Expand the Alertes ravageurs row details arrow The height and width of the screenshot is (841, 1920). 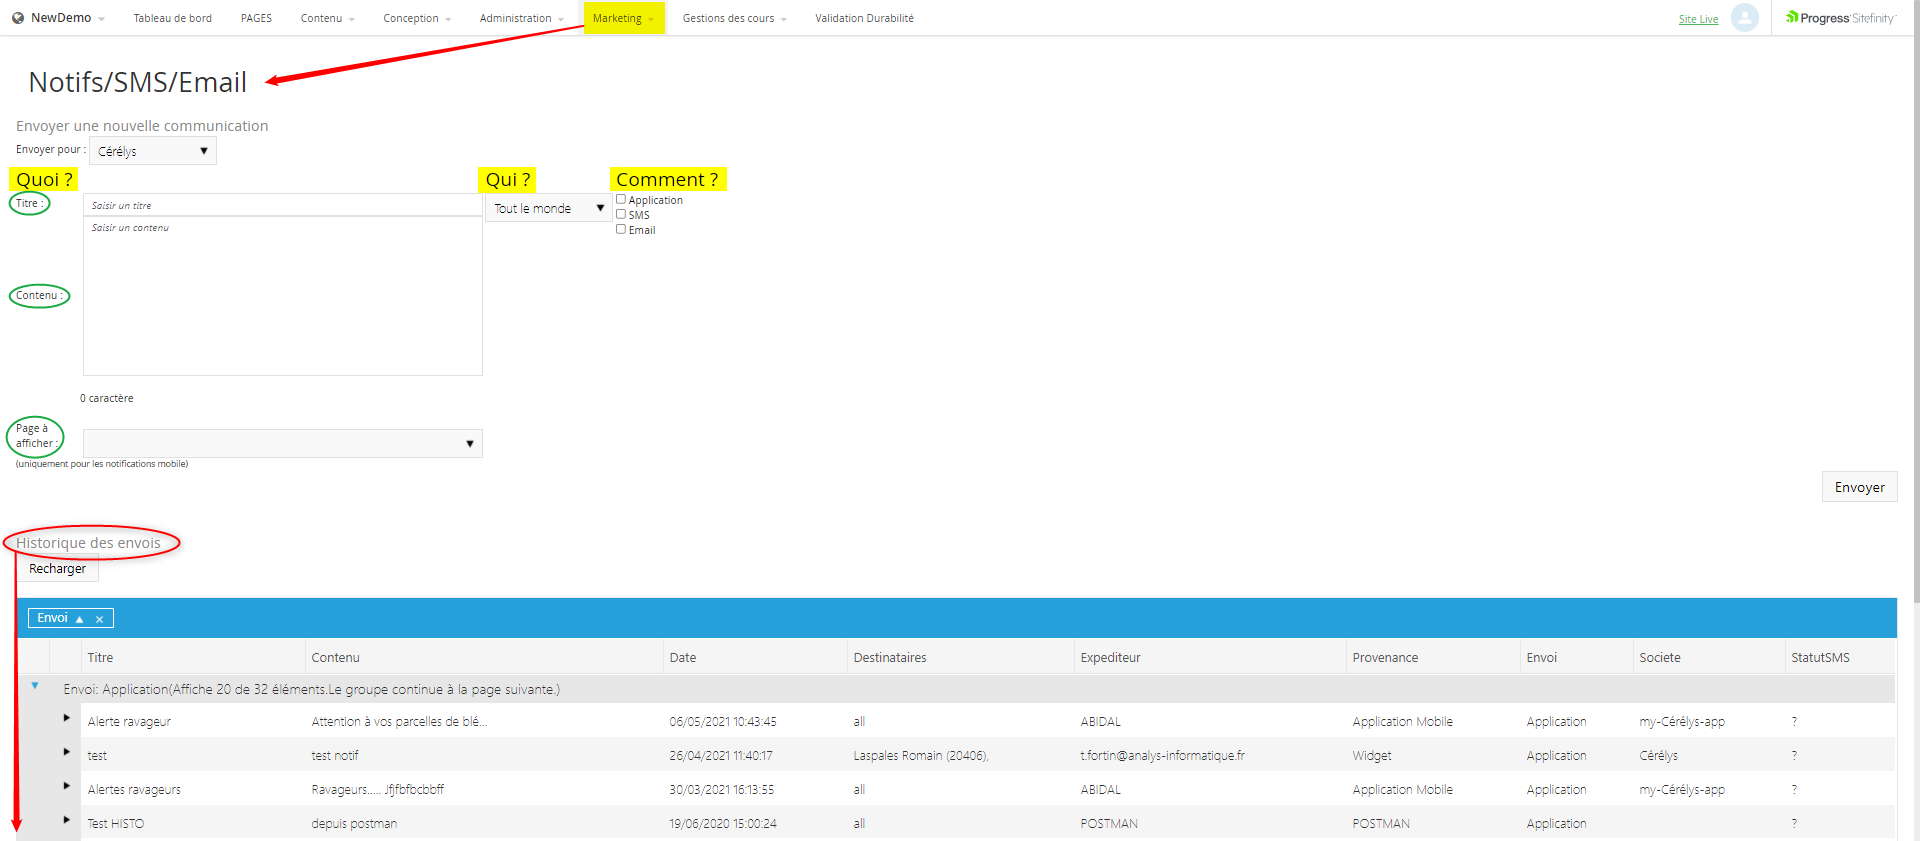click(x=67, y=786)
